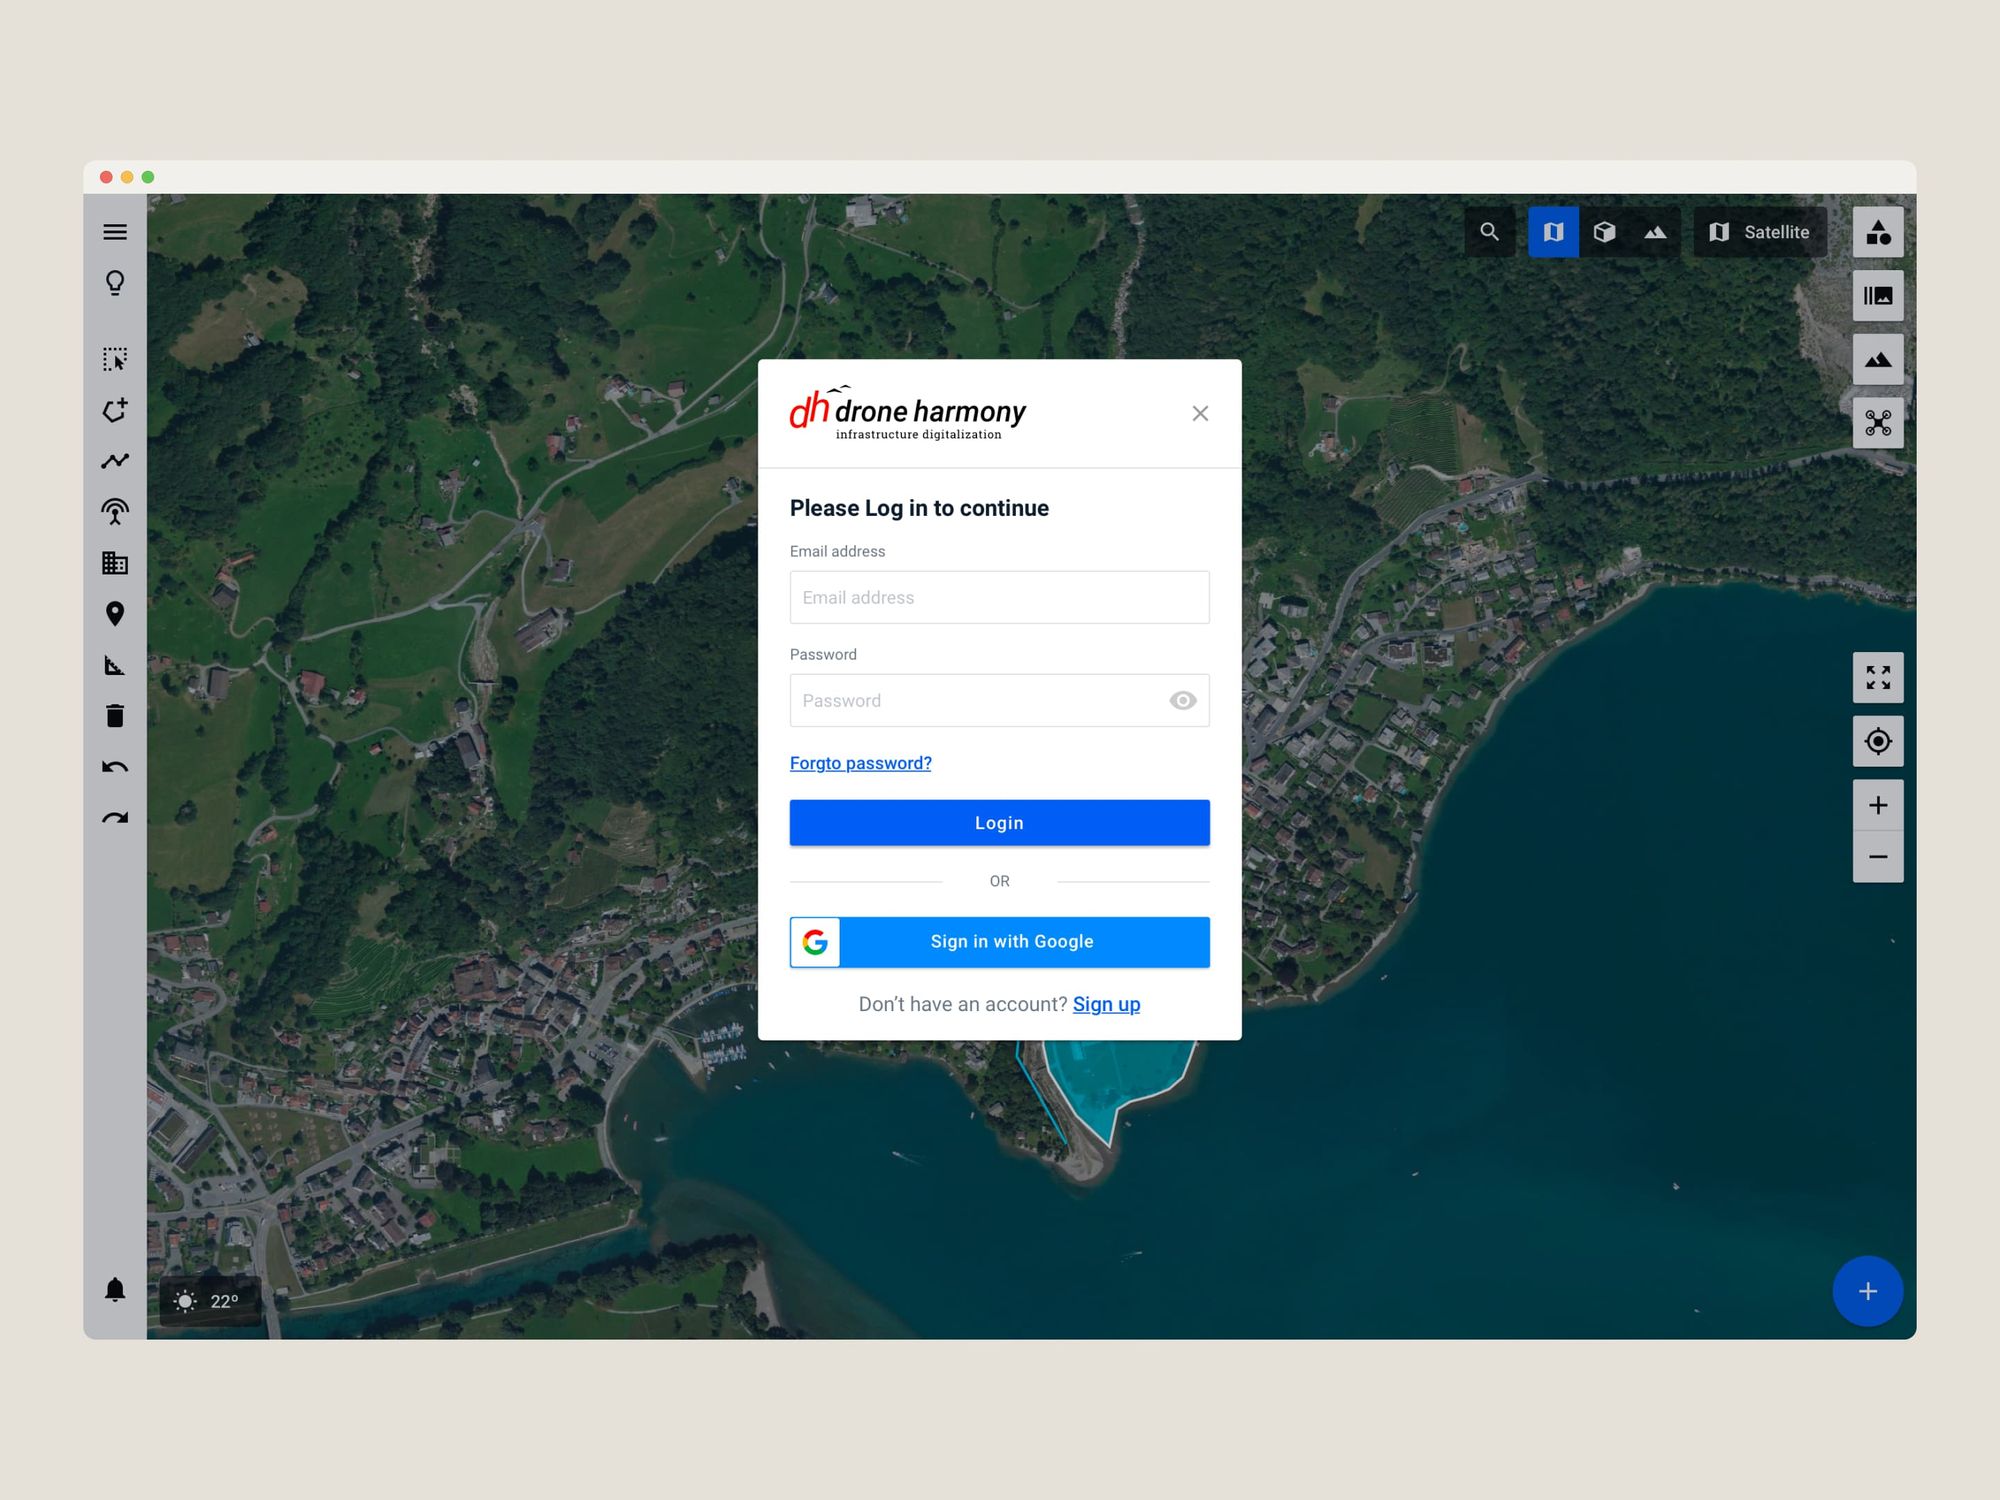
Task: Switch to 3D cube view mode
Action: (x=1604, y=232)
